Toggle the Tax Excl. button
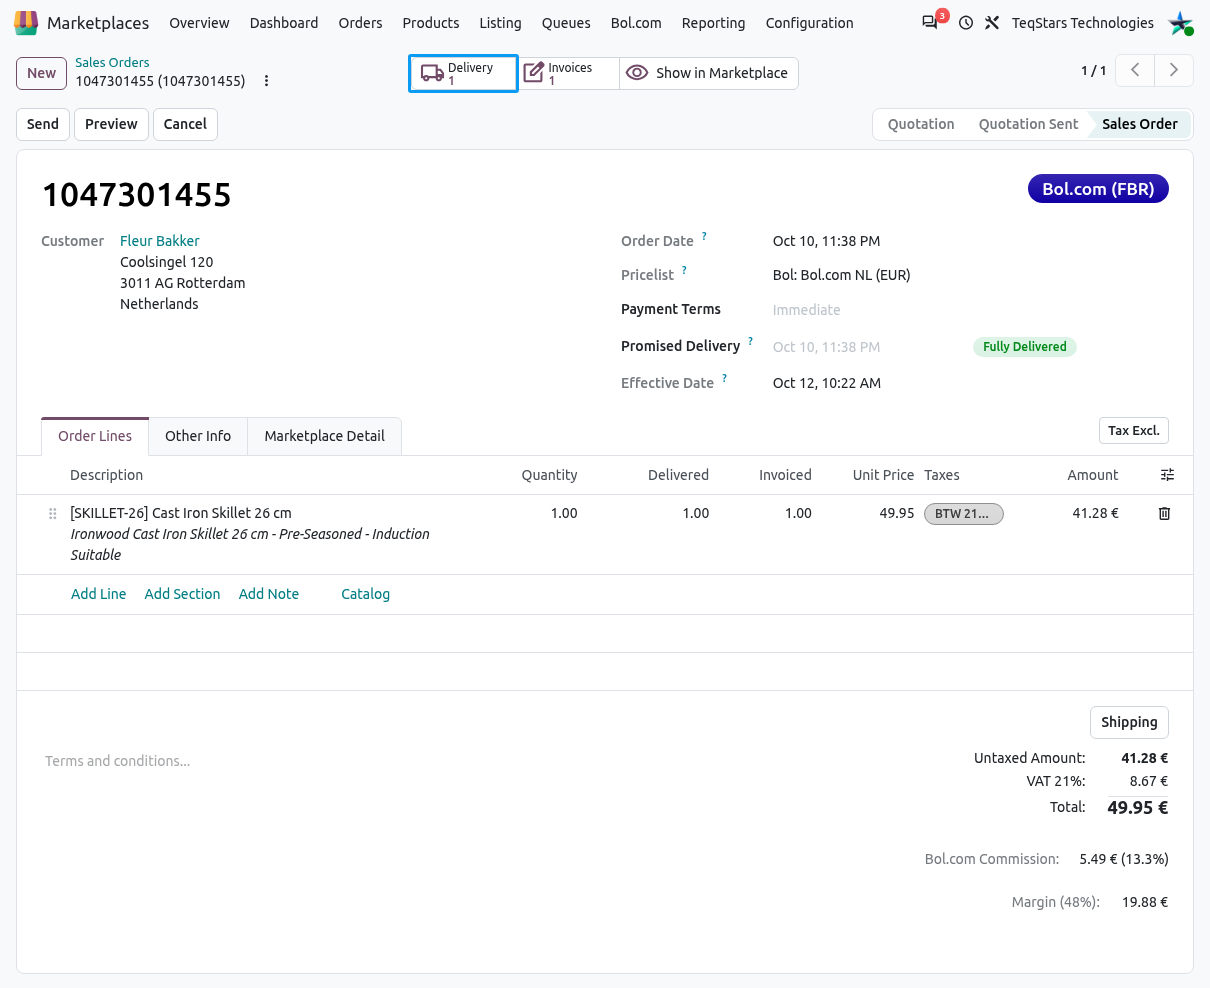Image resolution: width=1210 pixels, height=988 pixels. 1133,430
